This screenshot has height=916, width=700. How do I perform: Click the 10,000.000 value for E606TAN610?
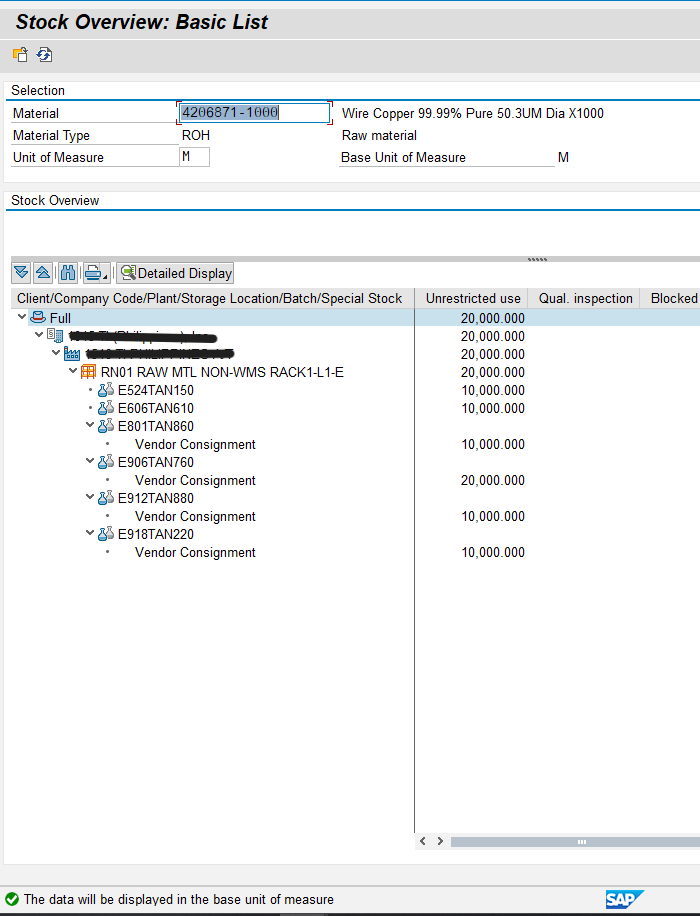click(x=493, y=408)
